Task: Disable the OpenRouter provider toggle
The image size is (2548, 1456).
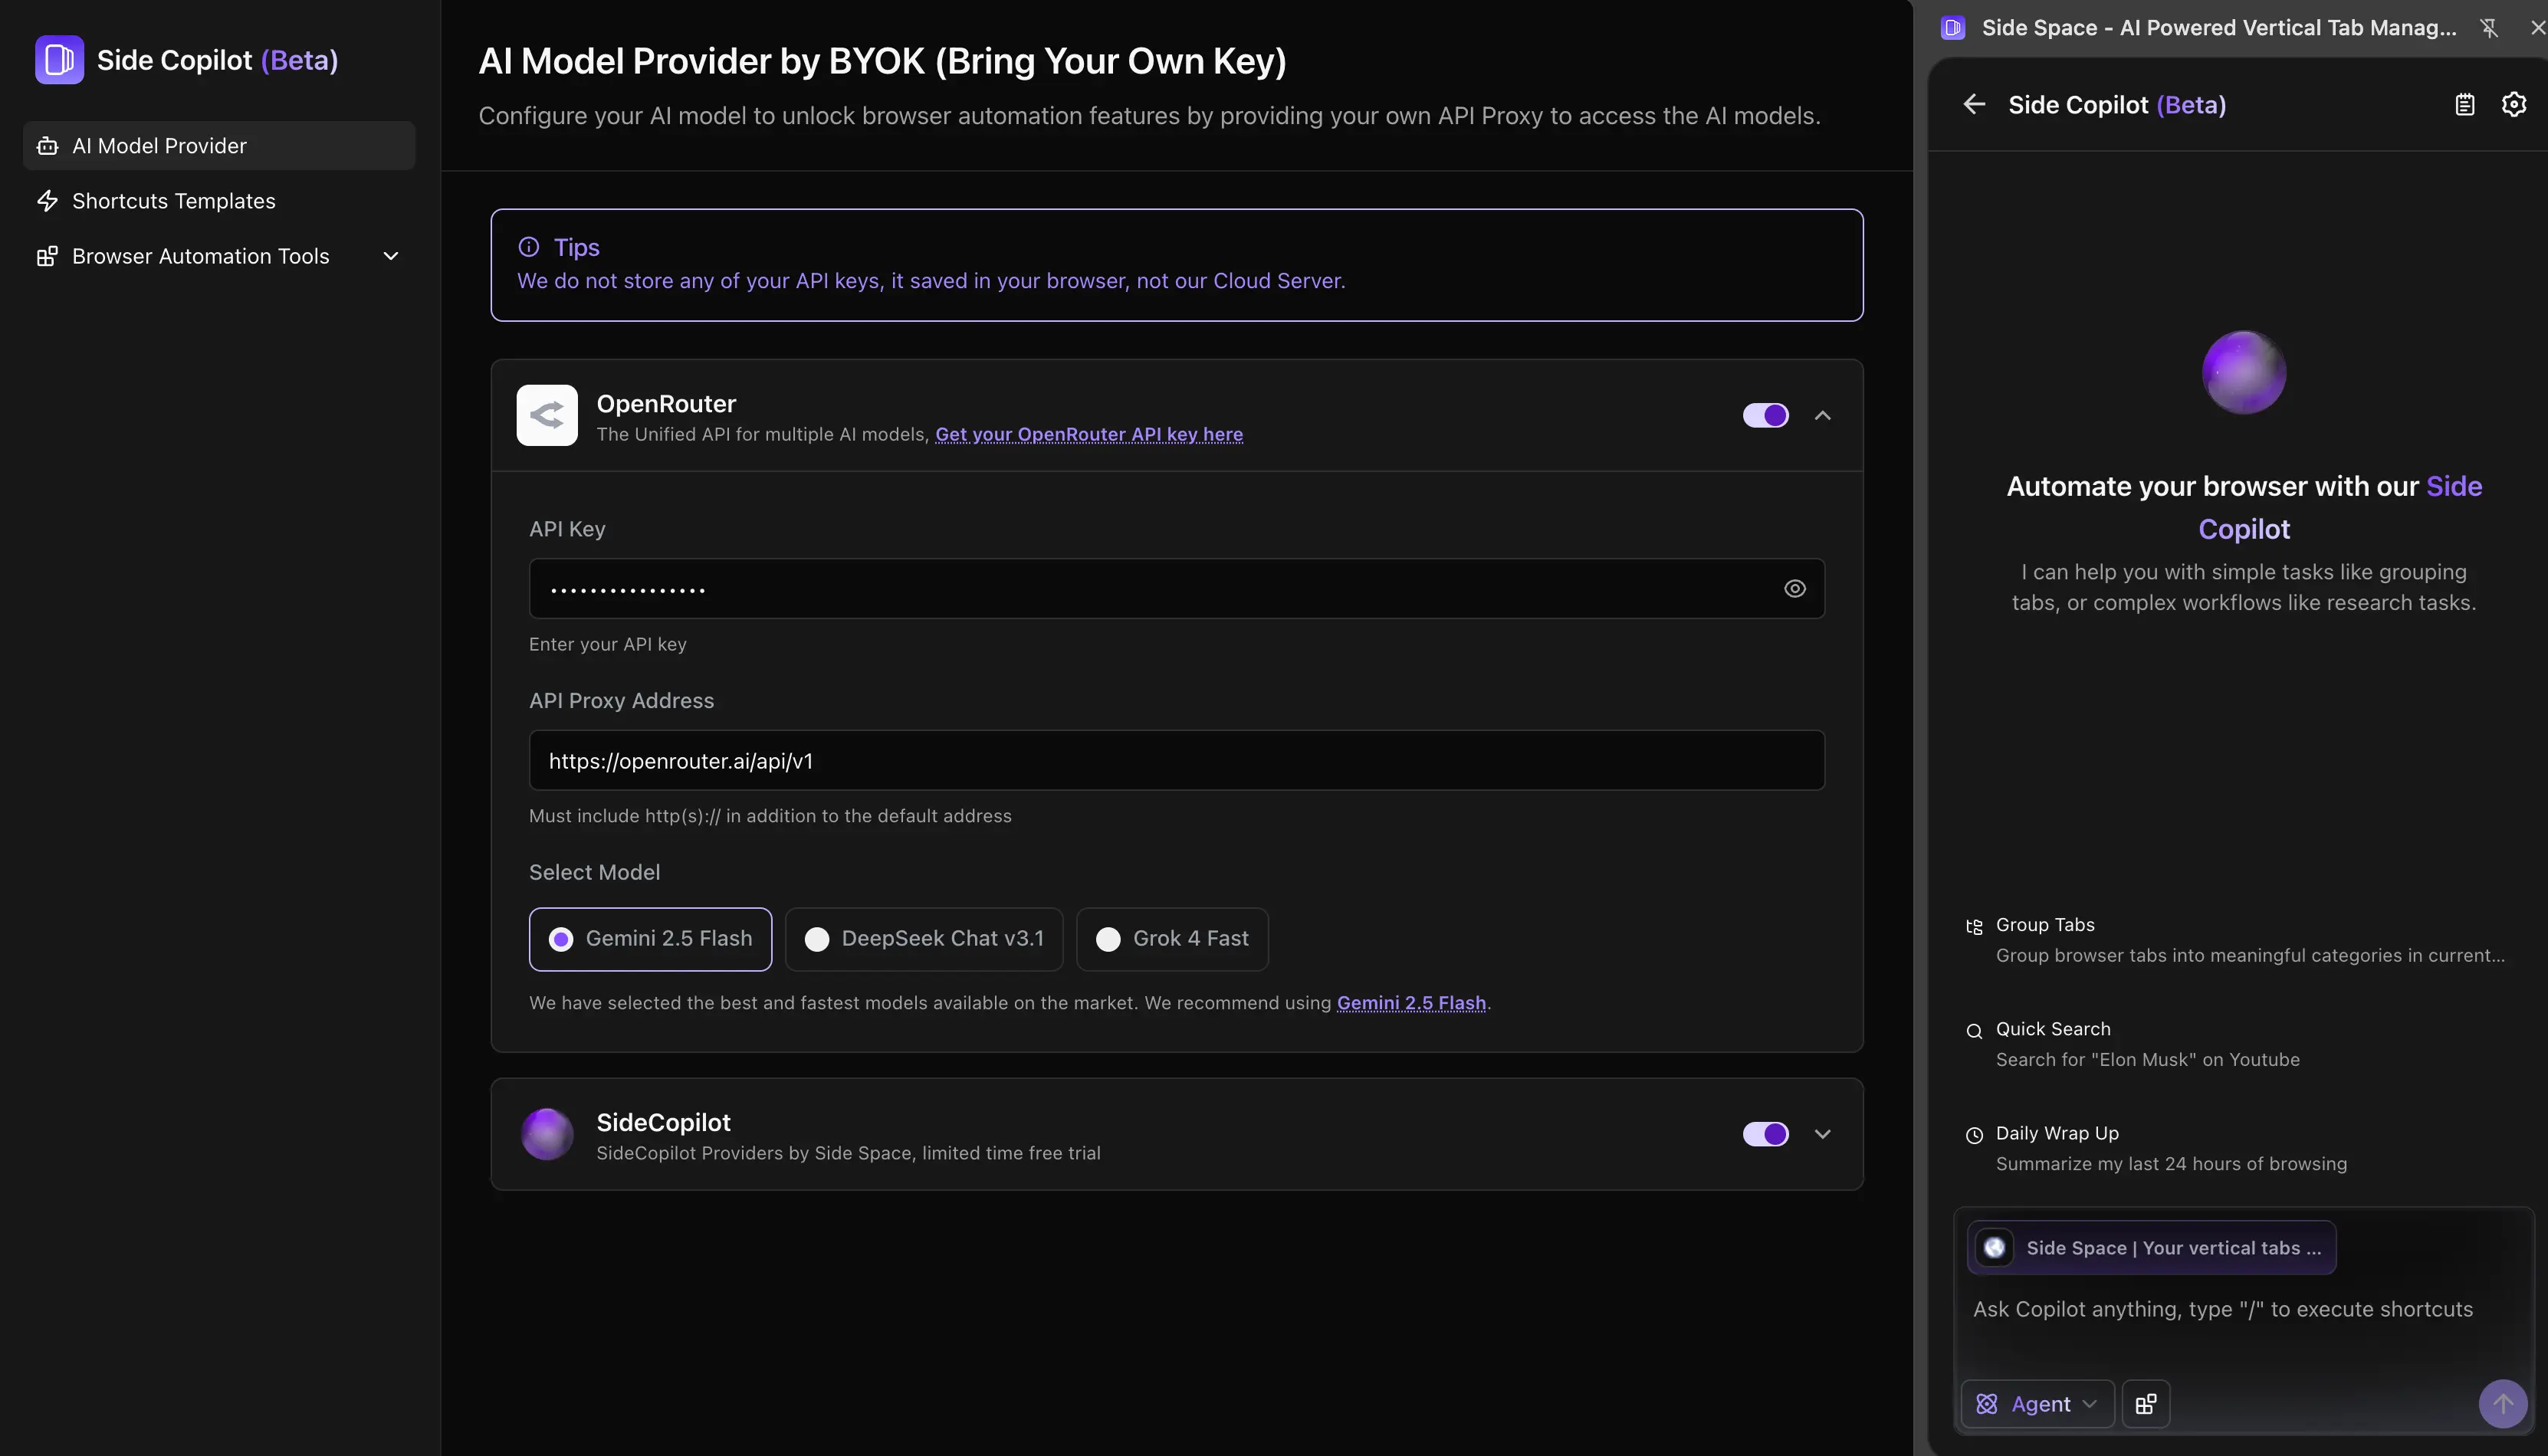Action: pyautogui.click(x=1765, y=415)
